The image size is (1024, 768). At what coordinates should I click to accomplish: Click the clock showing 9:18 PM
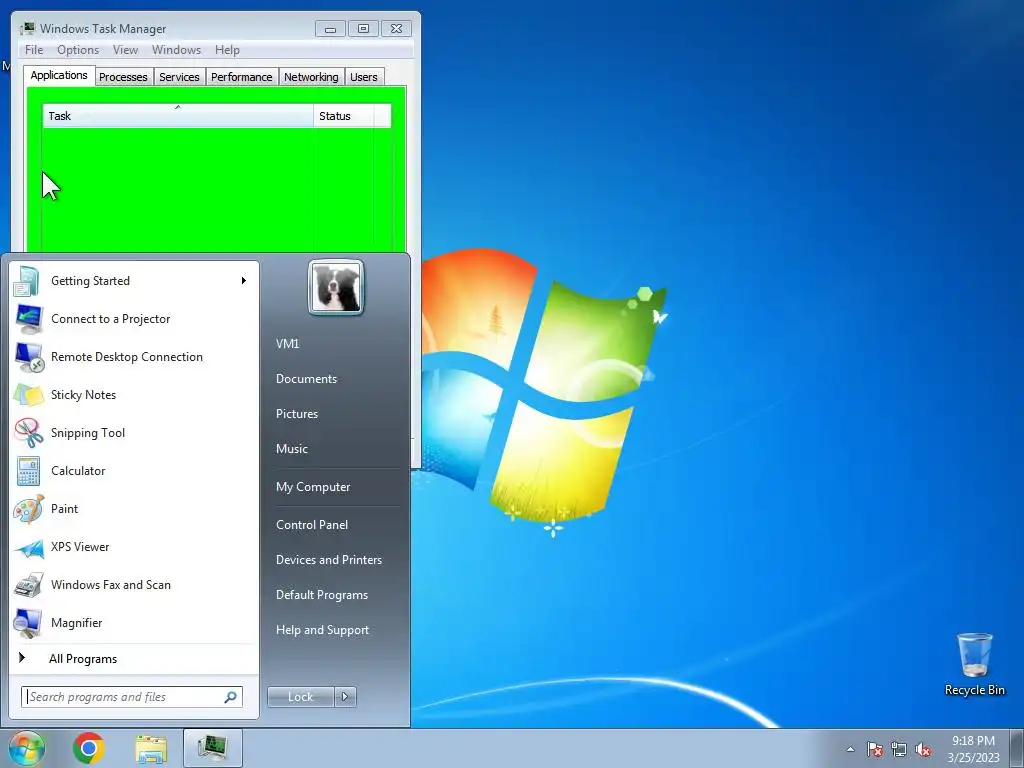(973, 749)
